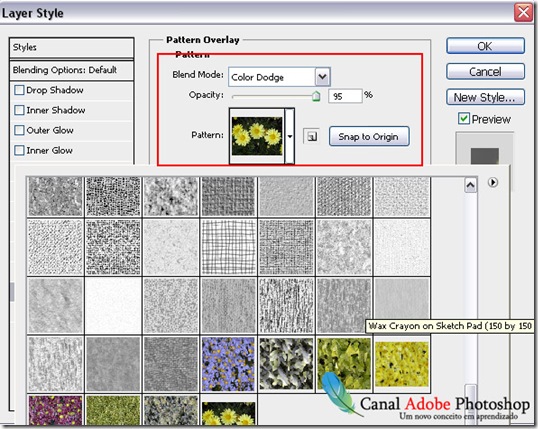538x429 pixels.
Task: Click the Opacity slider handle
Action: coord(316,96)
